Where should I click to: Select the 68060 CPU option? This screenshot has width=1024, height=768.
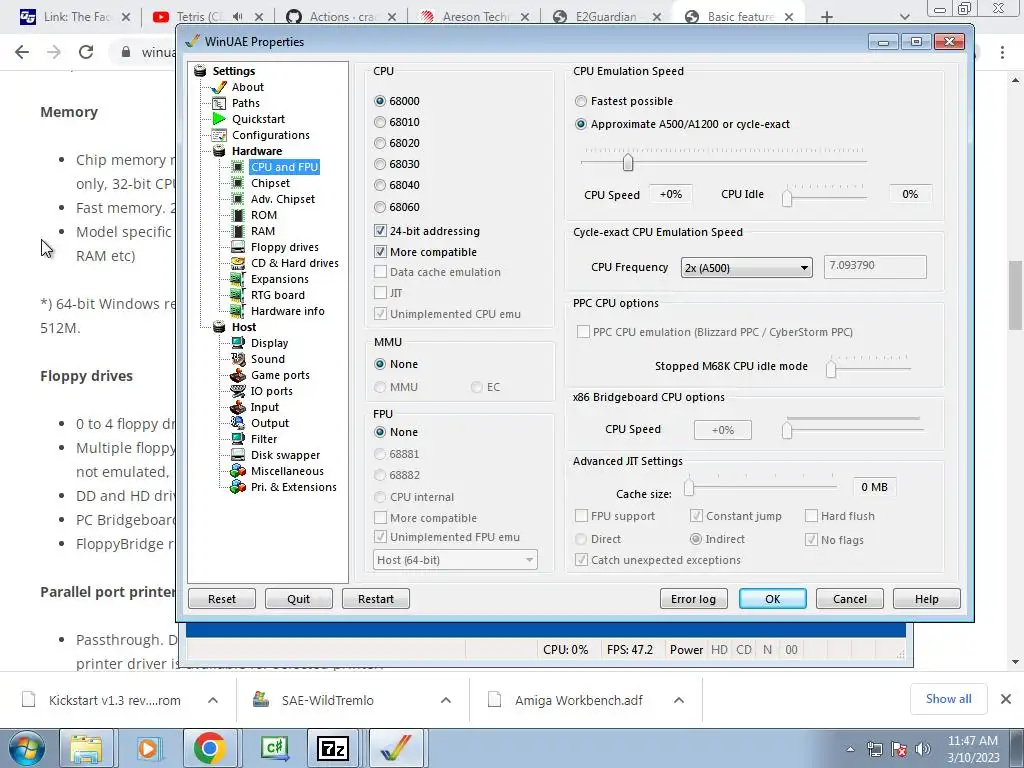[379, 207]
